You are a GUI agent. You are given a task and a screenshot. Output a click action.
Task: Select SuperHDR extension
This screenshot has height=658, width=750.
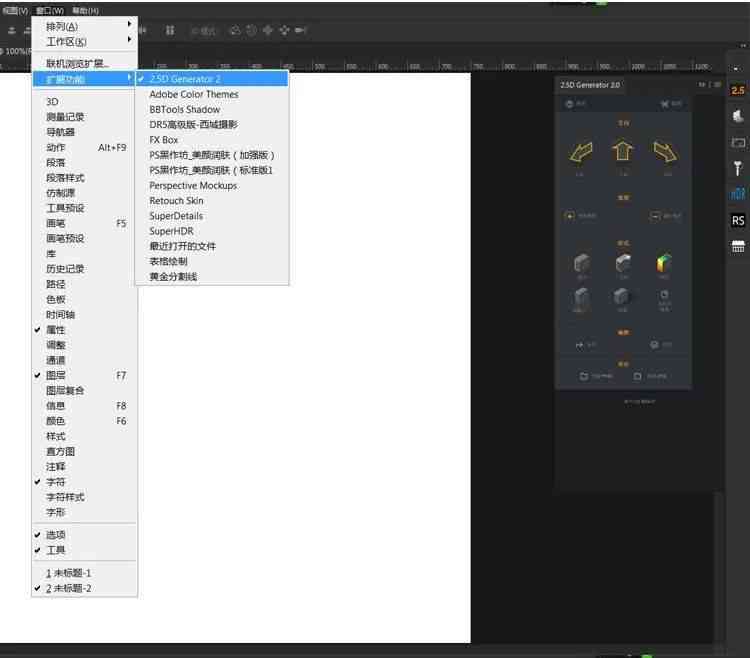coord(212,231)
